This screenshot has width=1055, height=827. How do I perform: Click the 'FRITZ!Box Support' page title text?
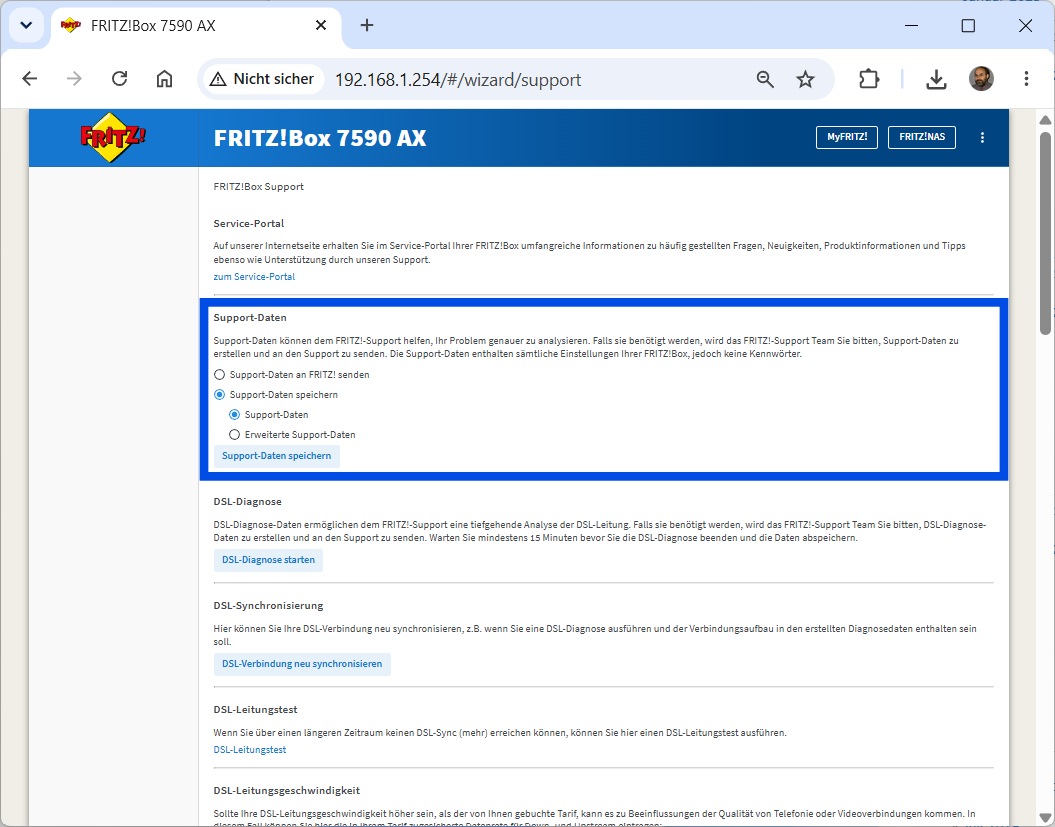(x=258, y=187)
